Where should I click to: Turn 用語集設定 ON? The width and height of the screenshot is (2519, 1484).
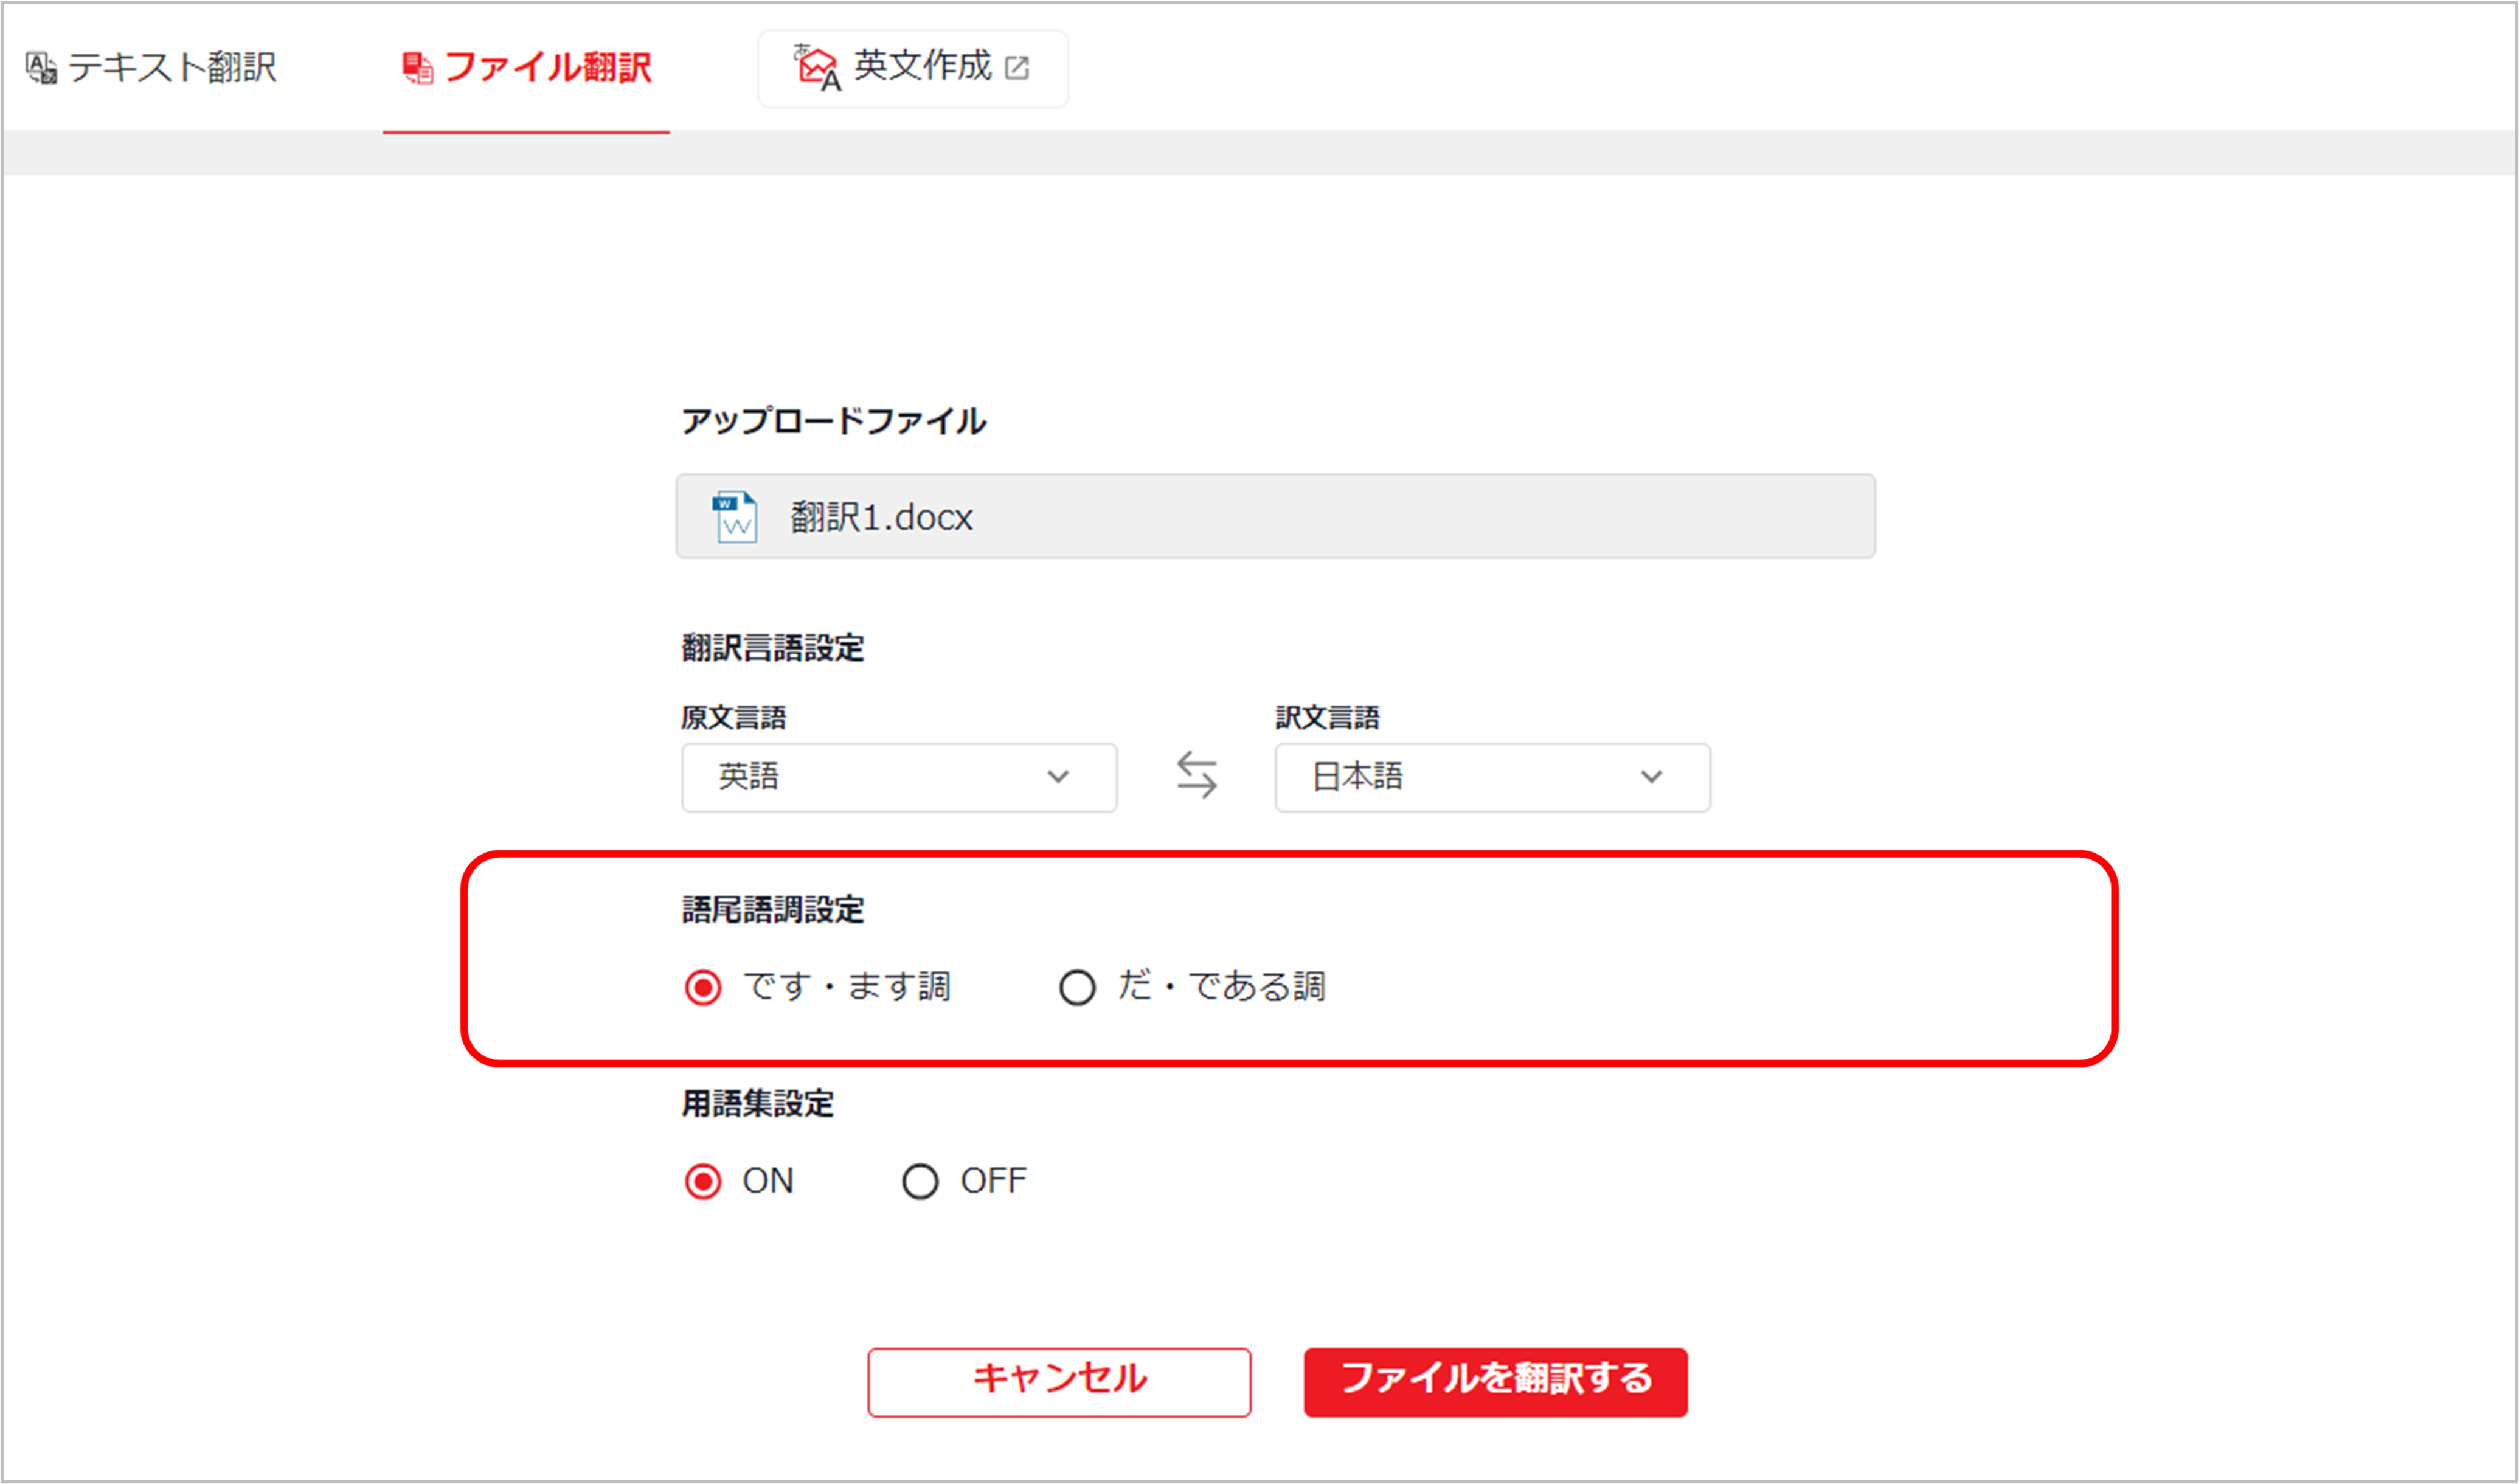703,1182
